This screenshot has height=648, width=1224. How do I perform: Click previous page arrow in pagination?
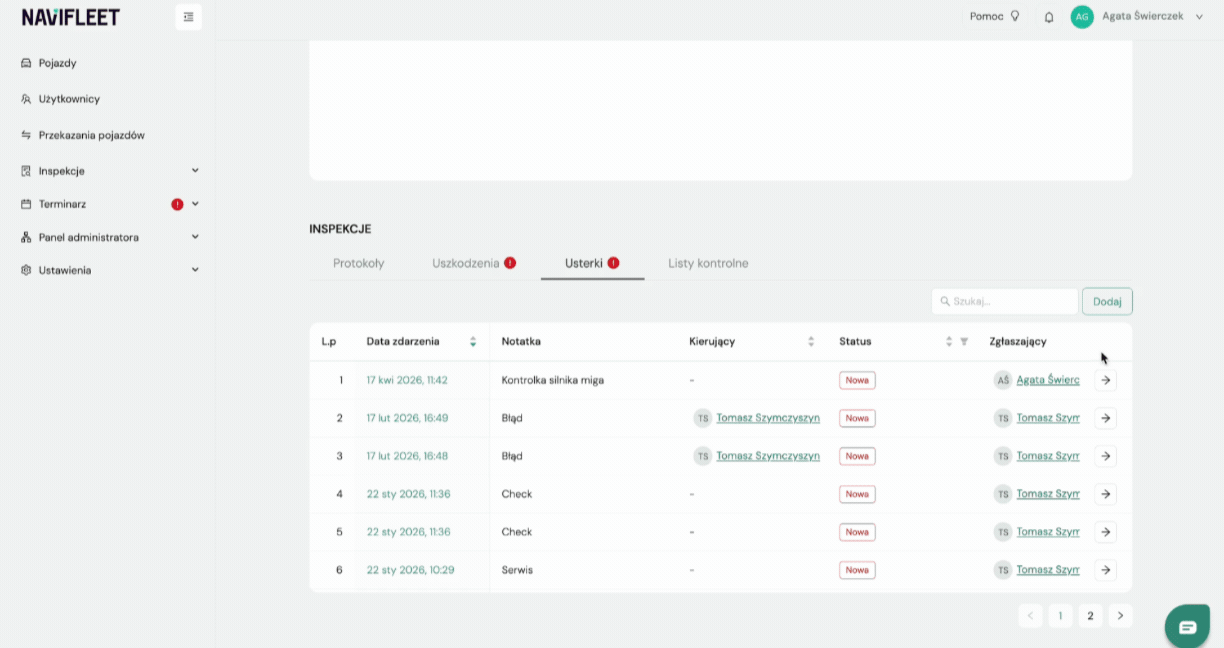(x=1031, y=616)
